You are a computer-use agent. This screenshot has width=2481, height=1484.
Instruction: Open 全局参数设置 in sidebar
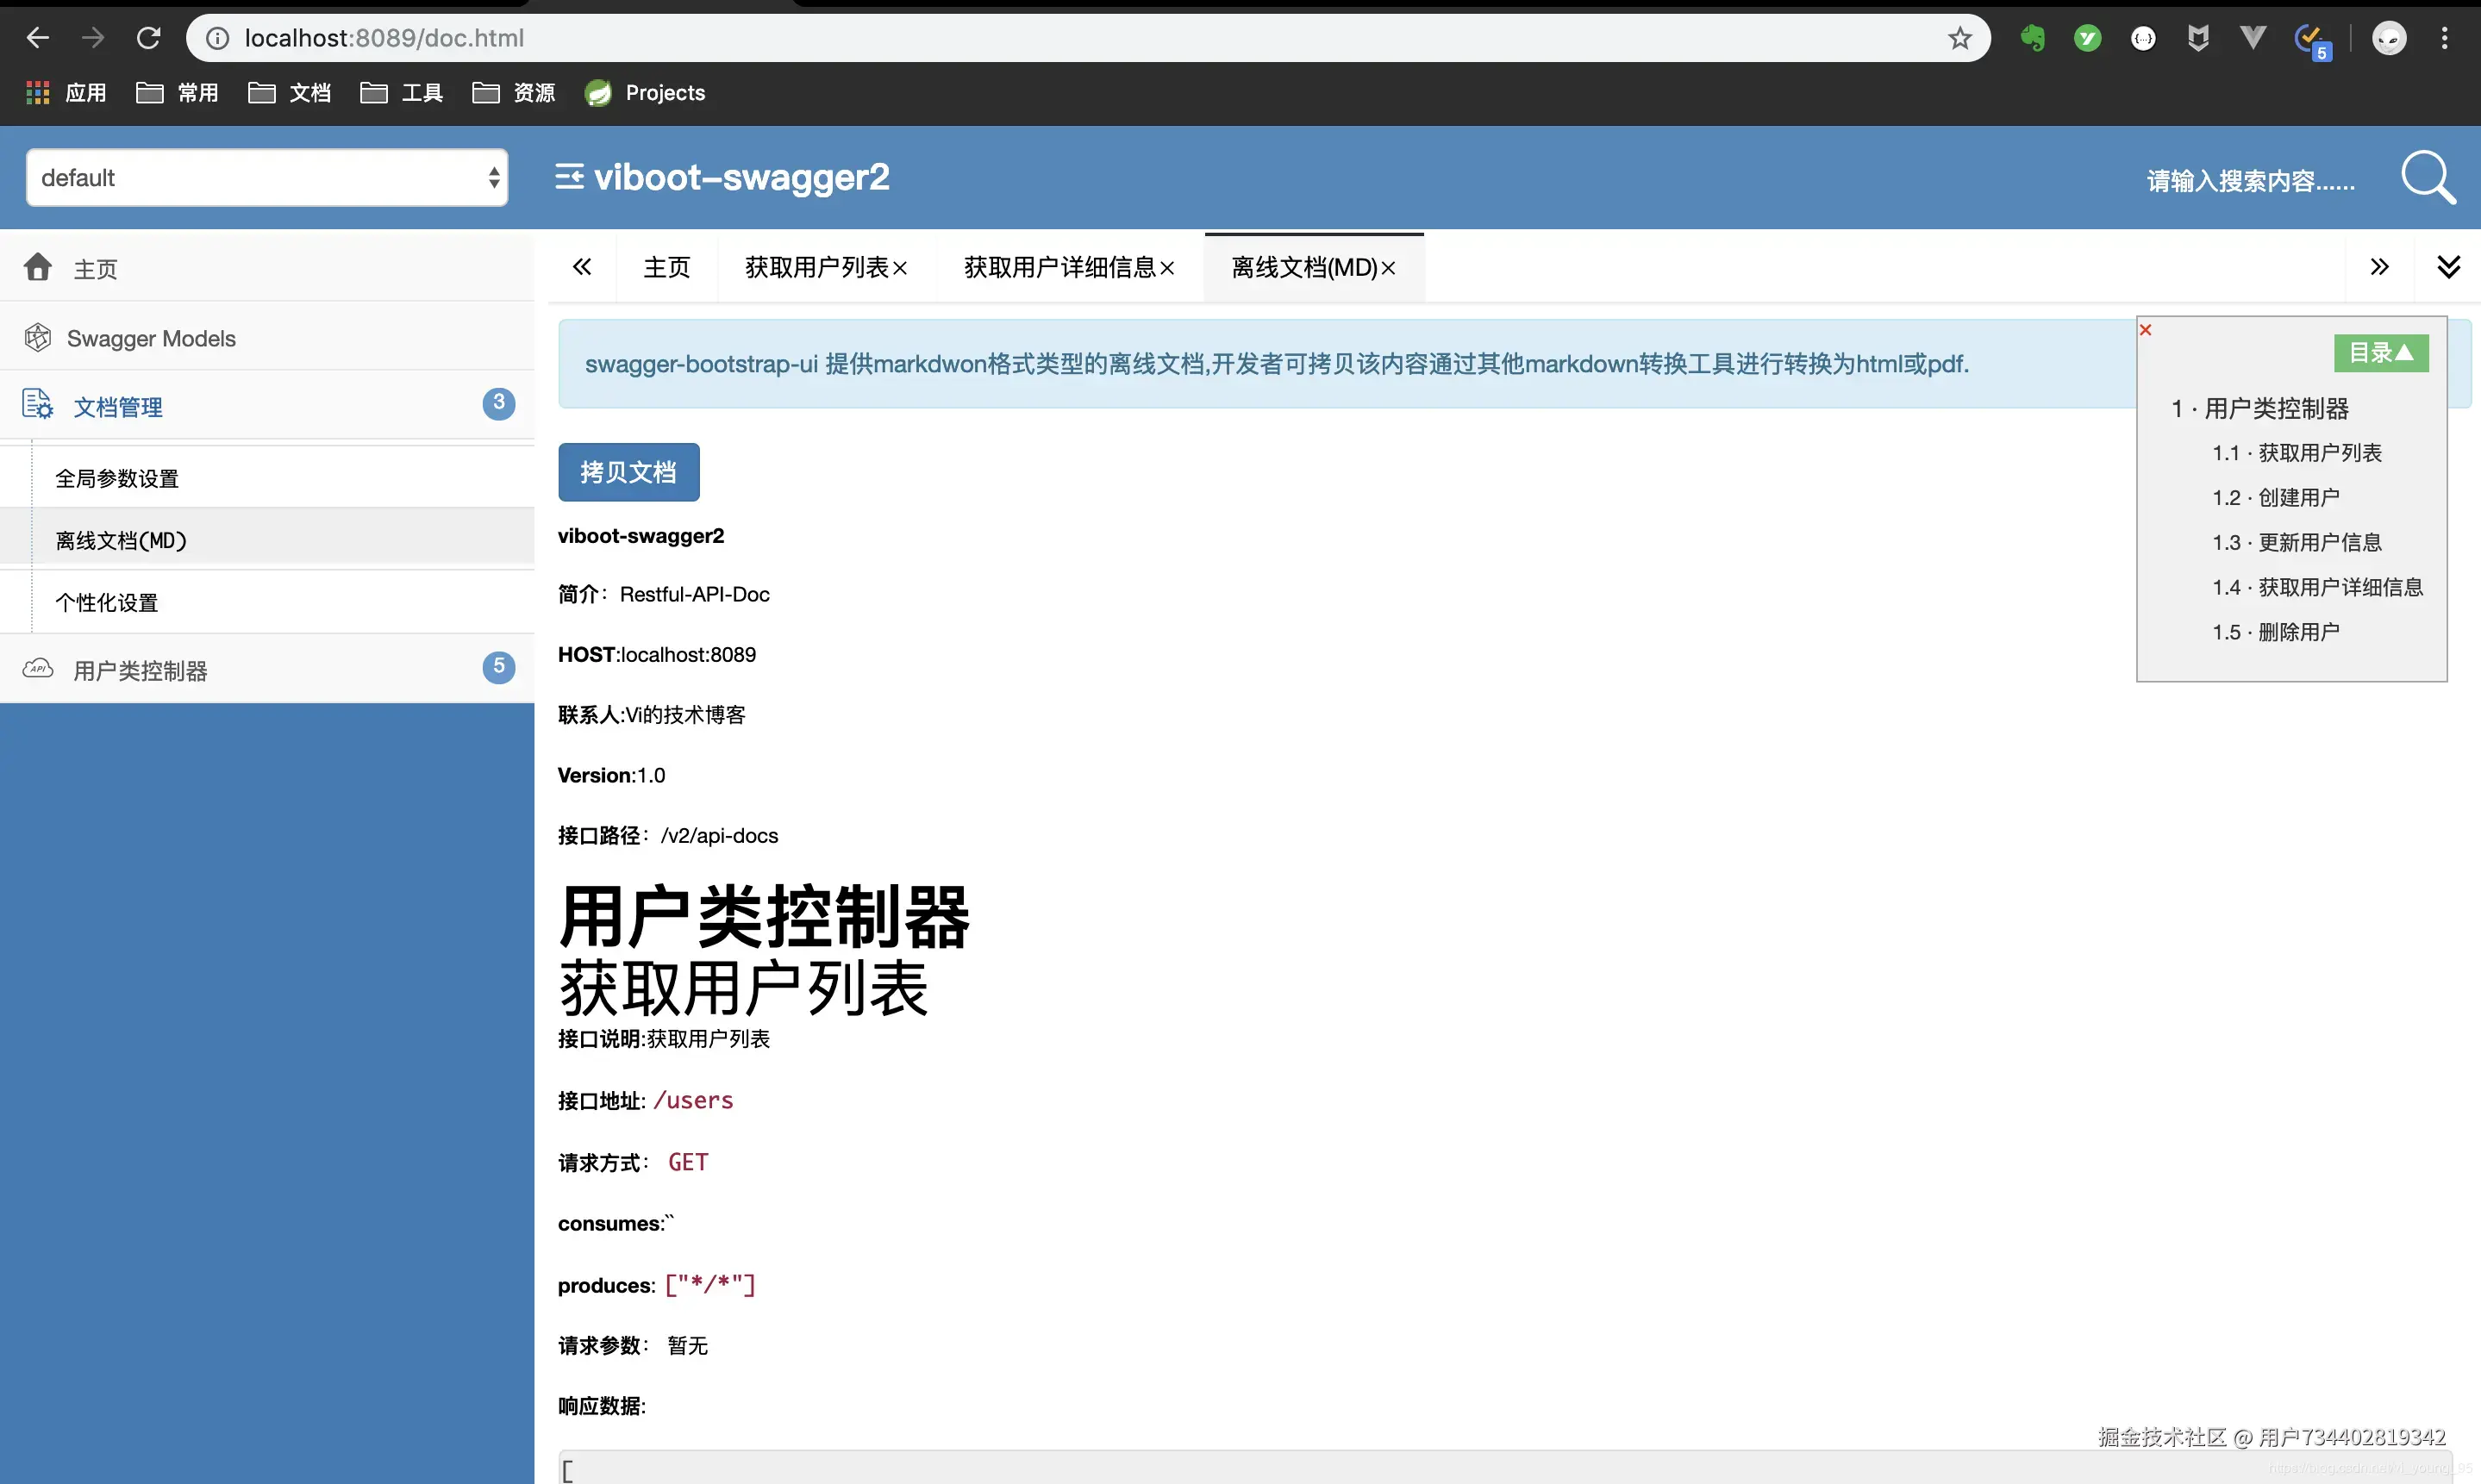[x=117, y=478]
